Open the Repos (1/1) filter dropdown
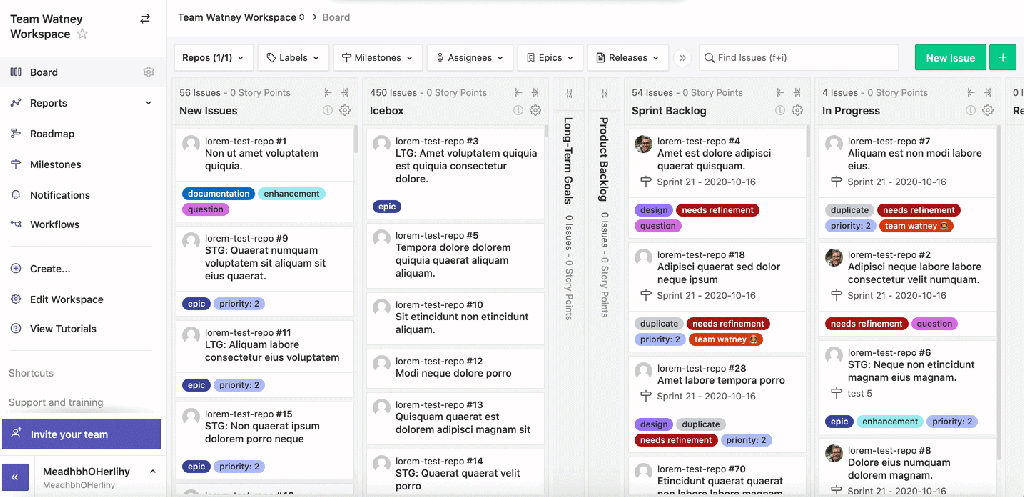This screenshot has width=1024, height=497. (x=214, y=57)
